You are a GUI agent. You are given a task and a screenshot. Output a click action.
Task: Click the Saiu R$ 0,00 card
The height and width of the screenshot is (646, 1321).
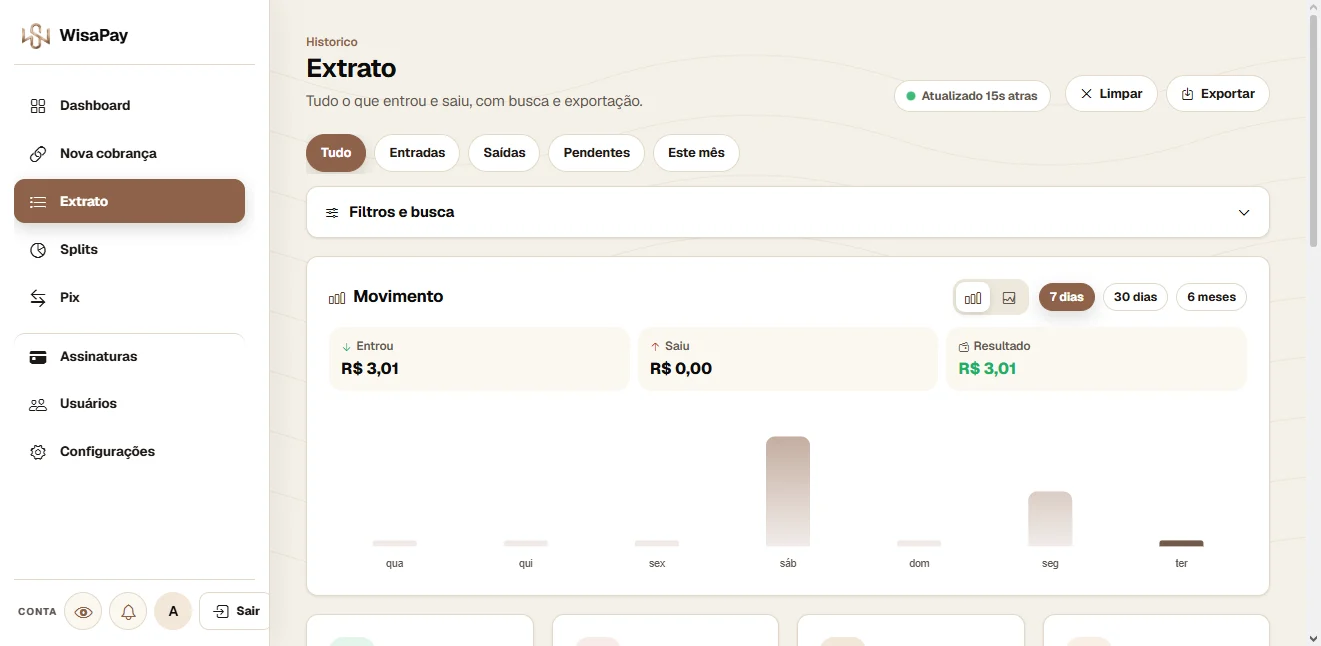point(788,358)
